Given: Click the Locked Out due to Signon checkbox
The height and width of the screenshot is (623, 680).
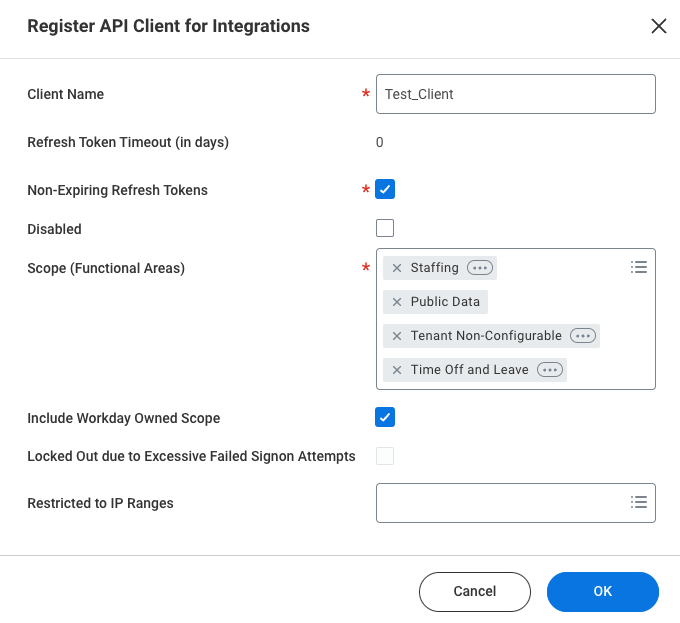Looking at the screenshot, I should pyautogui.click(x=385, y=456).
